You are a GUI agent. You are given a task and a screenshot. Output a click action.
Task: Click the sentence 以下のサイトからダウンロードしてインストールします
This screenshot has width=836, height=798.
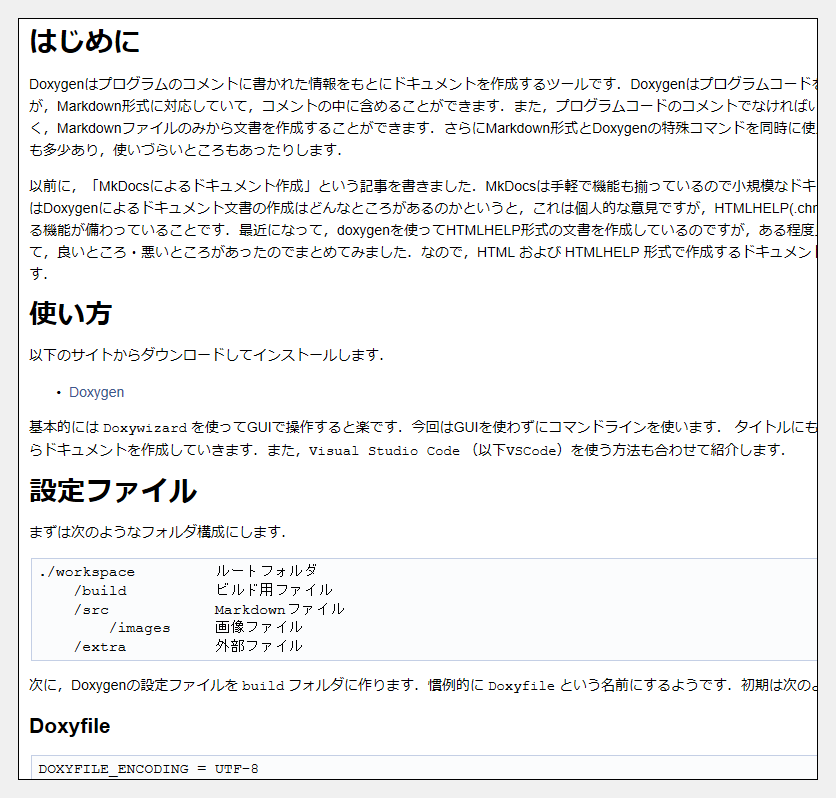coord(207,354)
